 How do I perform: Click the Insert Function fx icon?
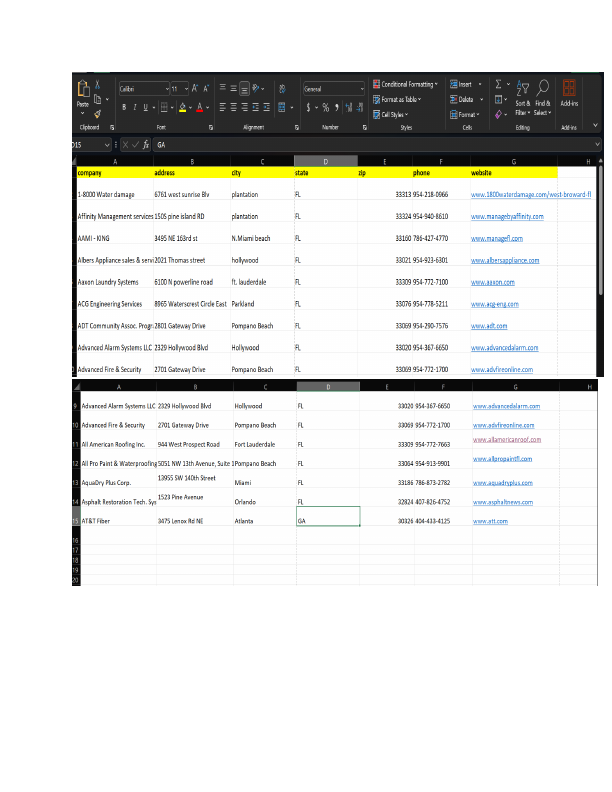(146, 145)
